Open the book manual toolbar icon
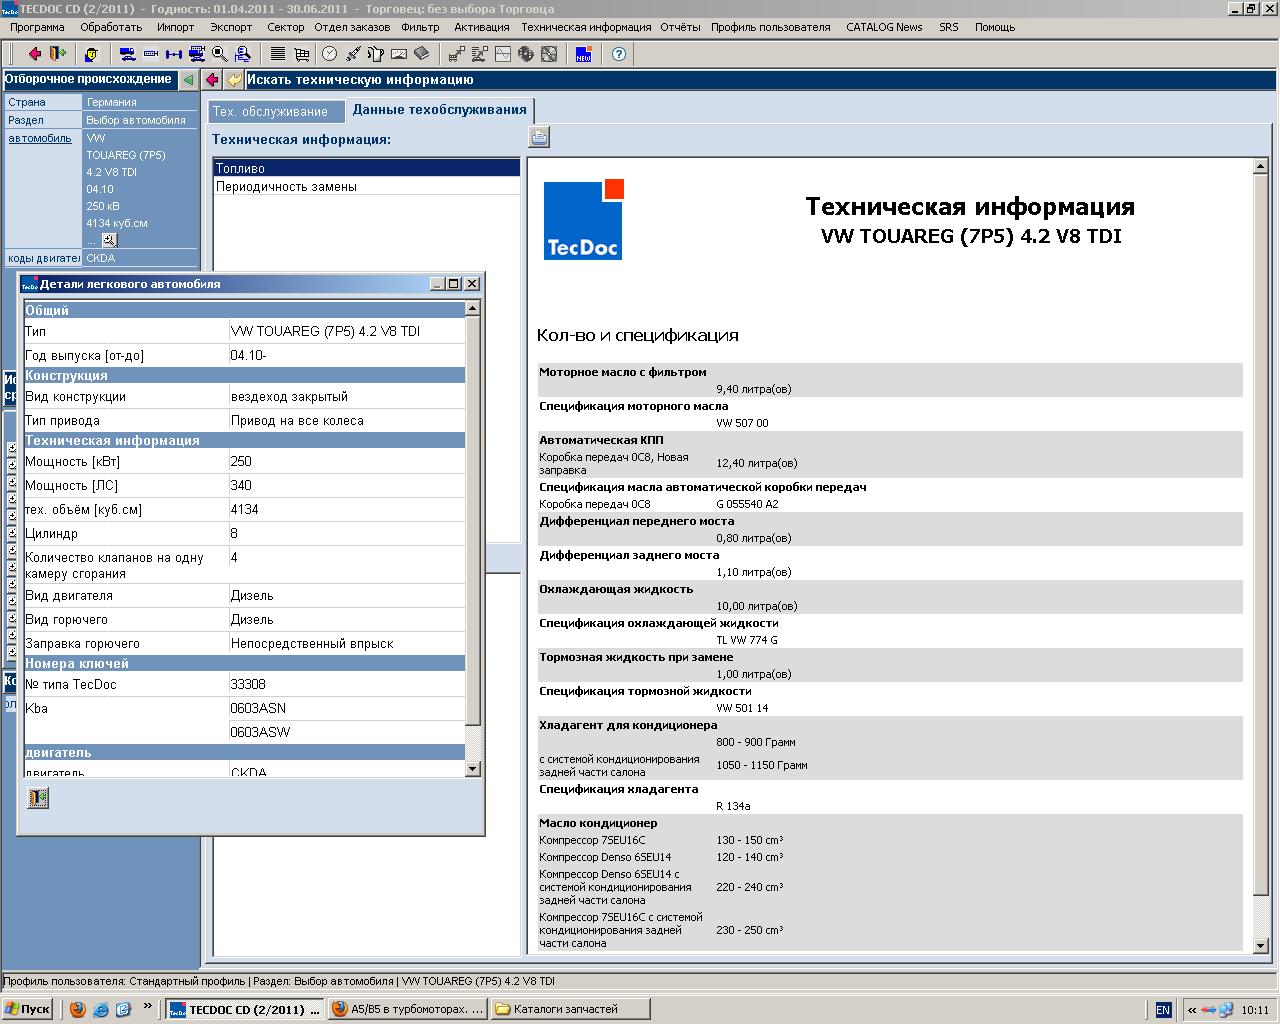Screen dimensions: 1280x1024 422,54
